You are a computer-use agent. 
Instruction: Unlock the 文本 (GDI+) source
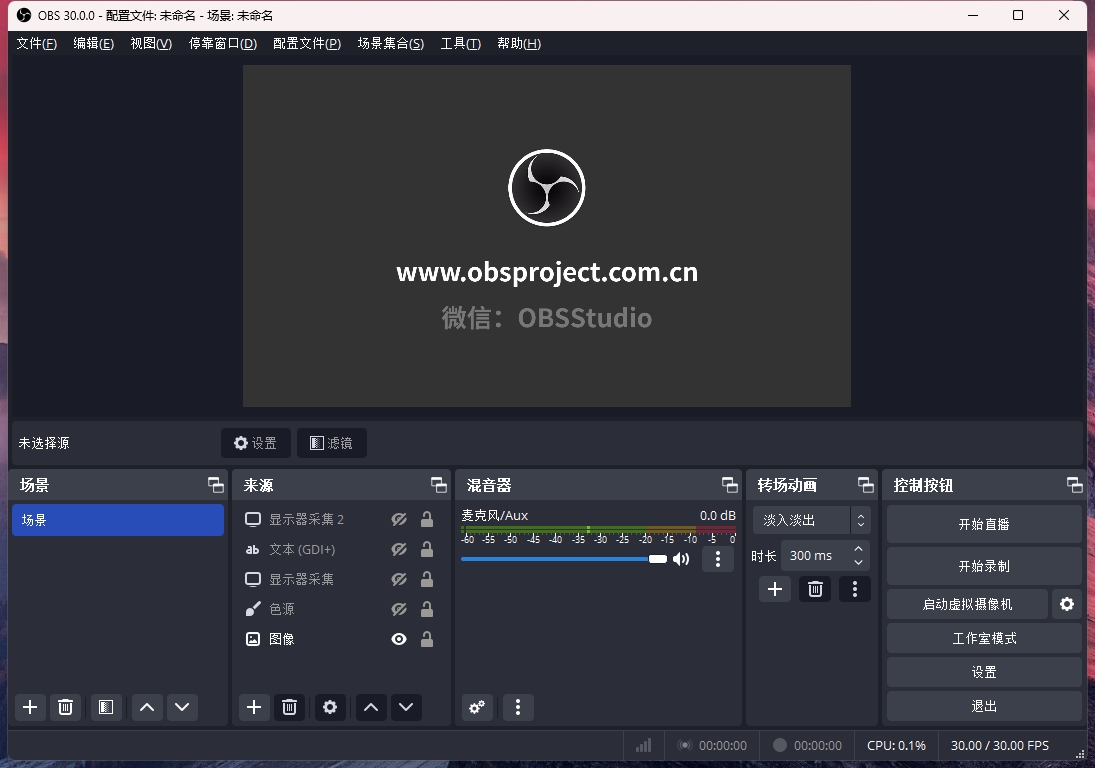point(427,549)
